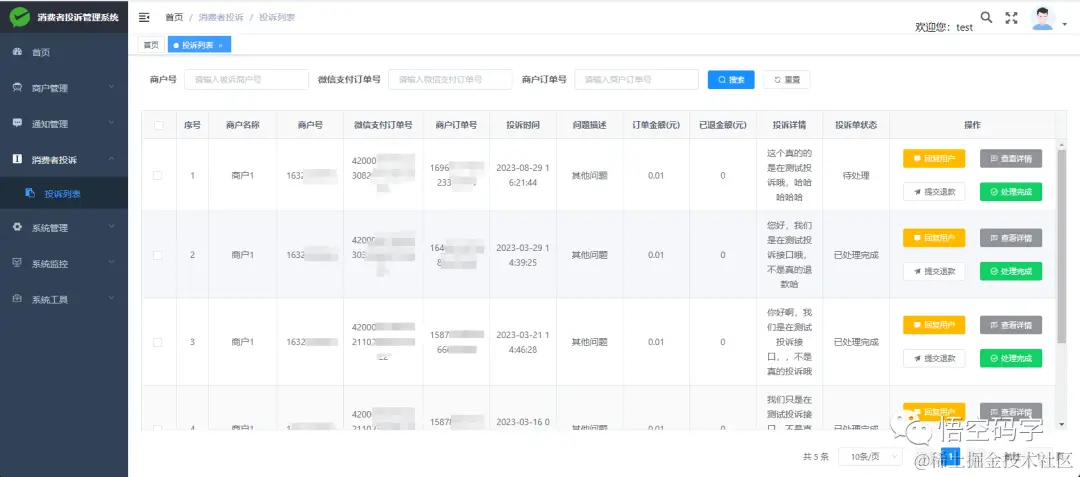Image resolution: width=1080 pixels, height=477 pixels.
Task: Open the header search magnifier icon
Action: pos(986,17)
